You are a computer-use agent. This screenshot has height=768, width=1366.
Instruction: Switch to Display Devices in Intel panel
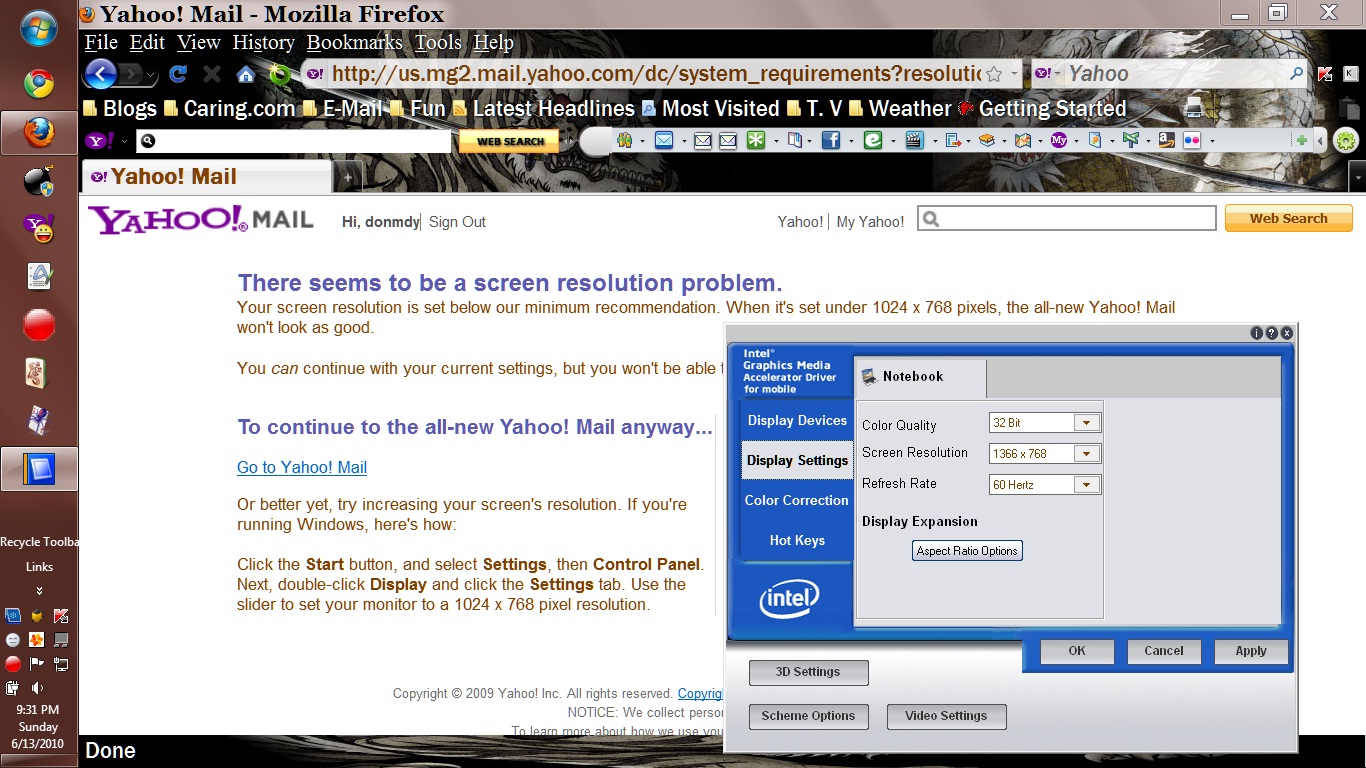click(797, 421)
